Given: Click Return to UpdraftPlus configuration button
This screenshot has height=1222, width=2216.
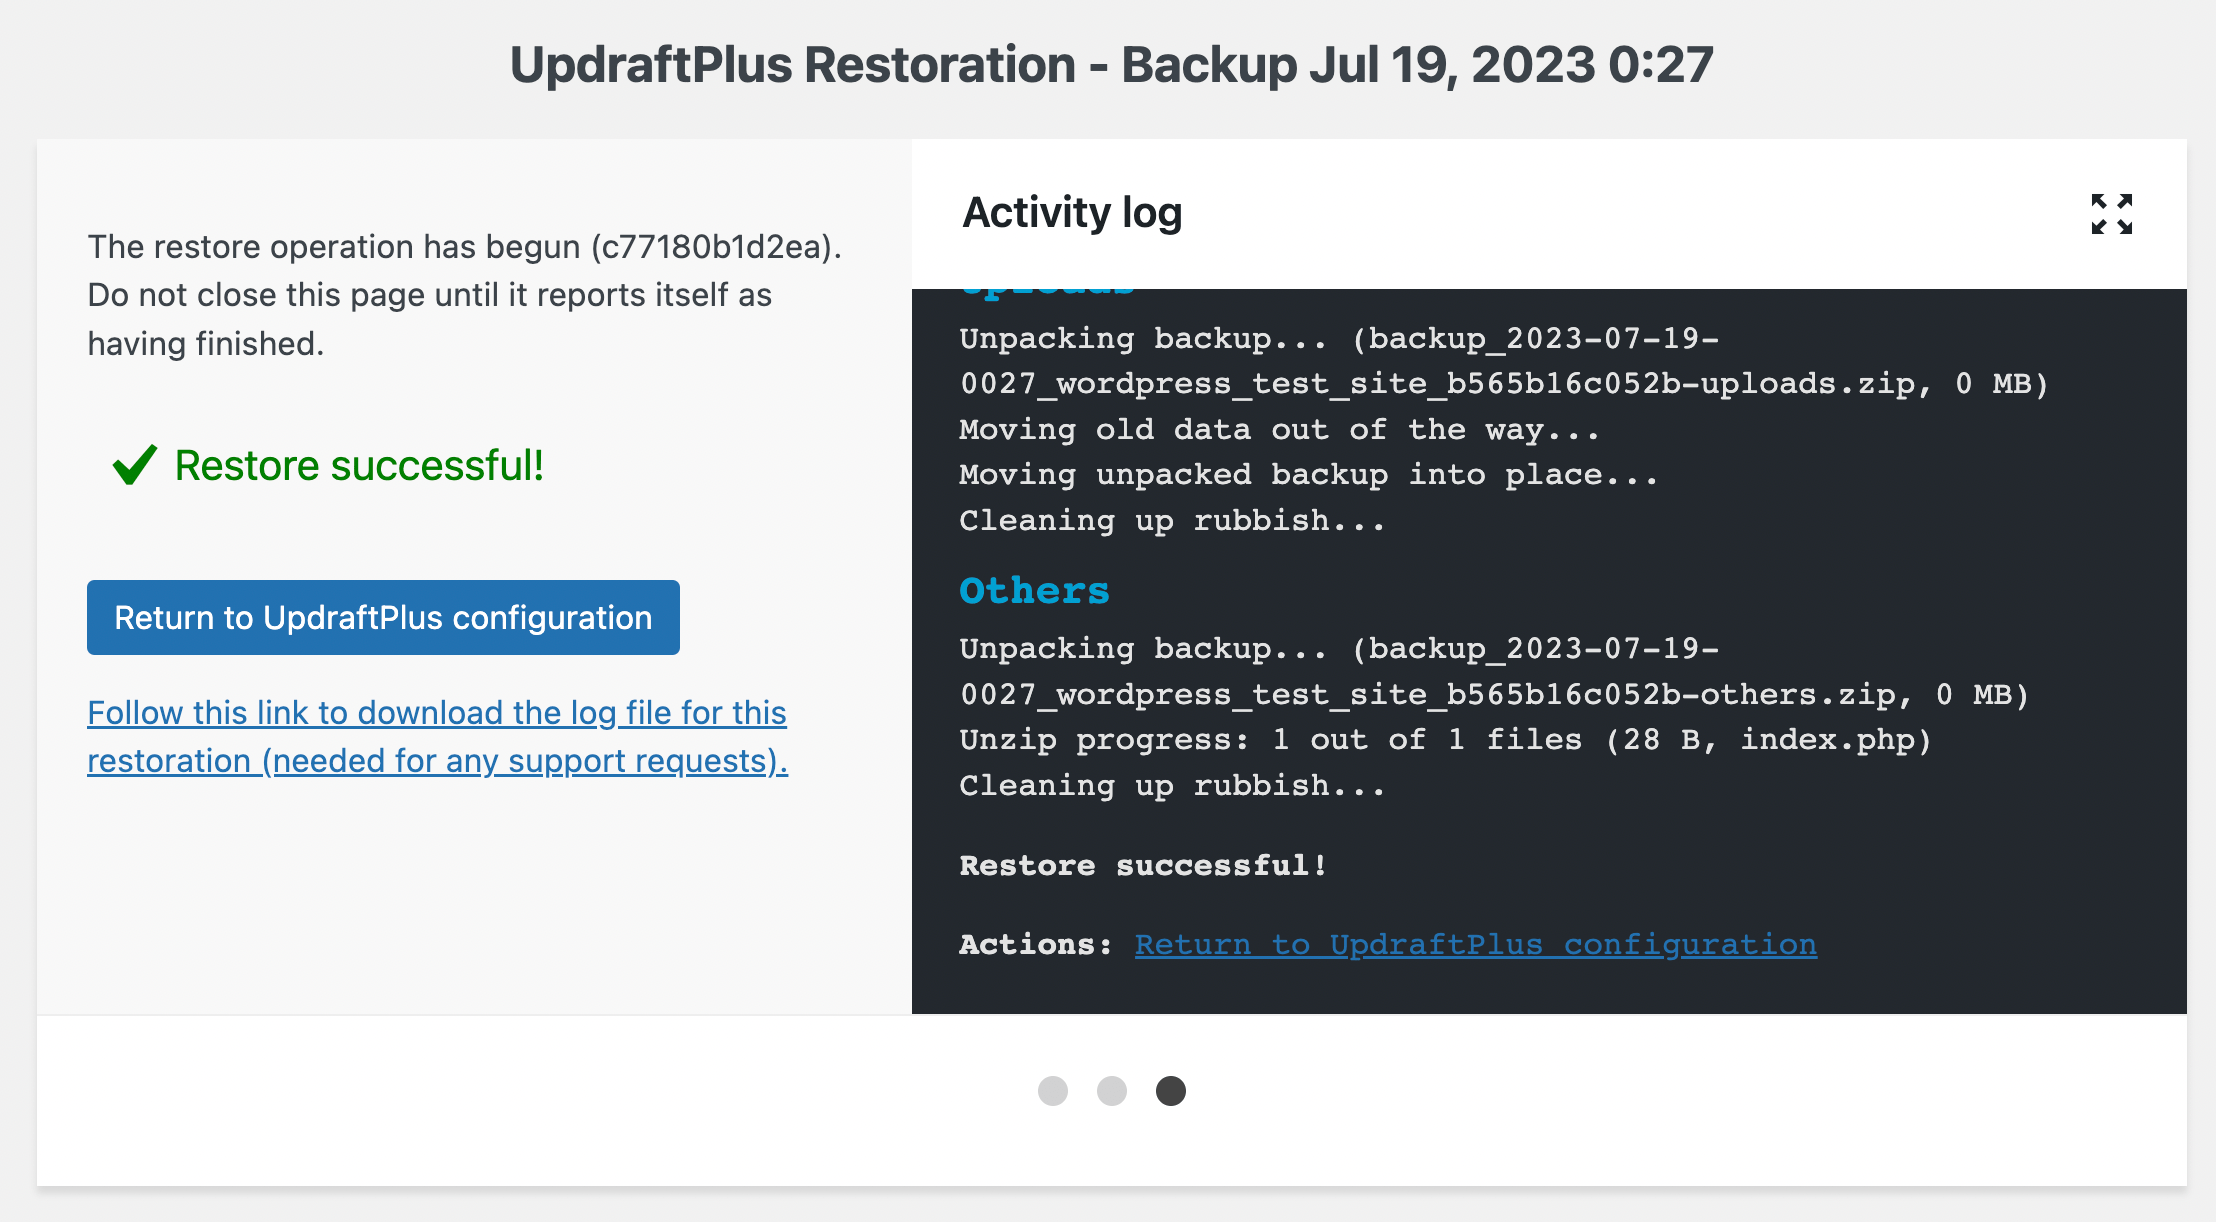Looking at the screenshot, I should point(383,617).
